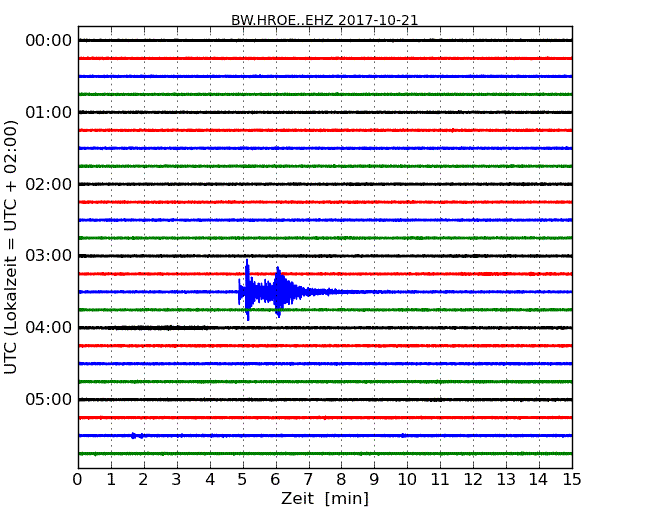Click the x-axis tick label 15
Viewport: 650px width, 520px height.
572,480
